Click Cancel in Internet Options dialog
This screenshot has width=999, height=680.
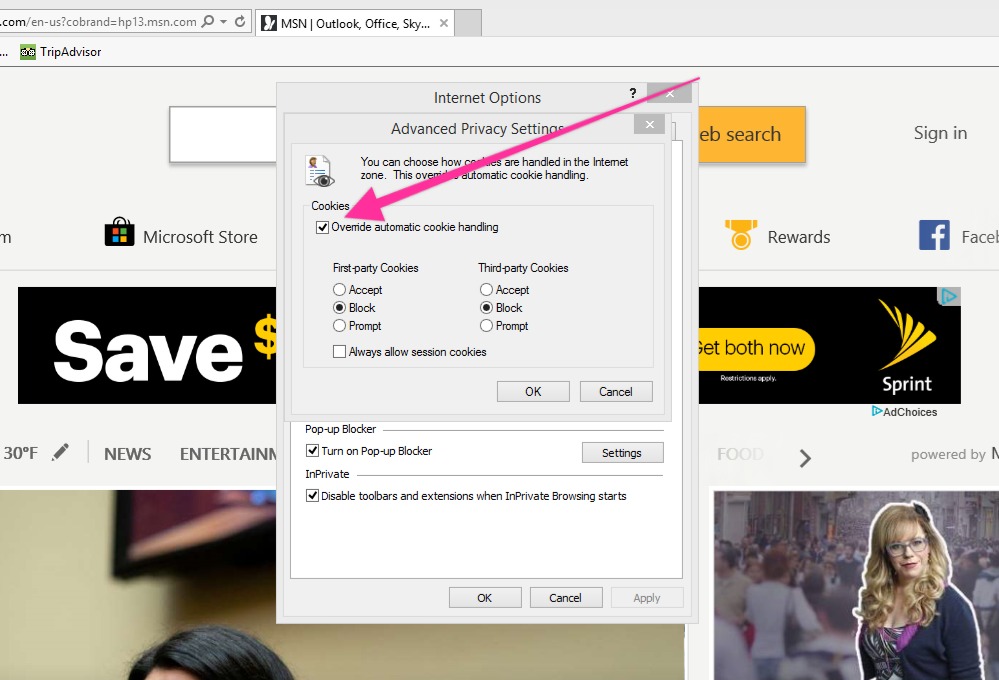point(566,598)
